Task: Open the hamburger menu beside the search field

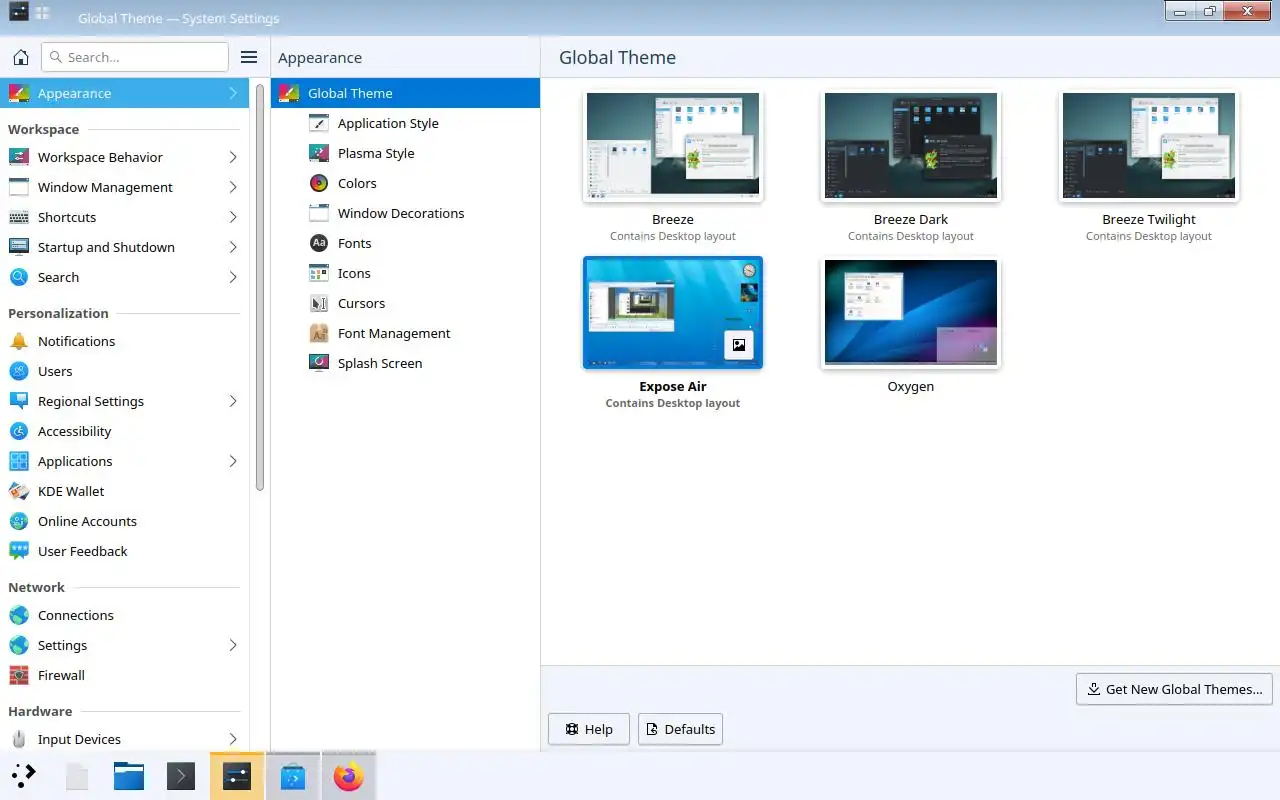Action: click(249, 57)
